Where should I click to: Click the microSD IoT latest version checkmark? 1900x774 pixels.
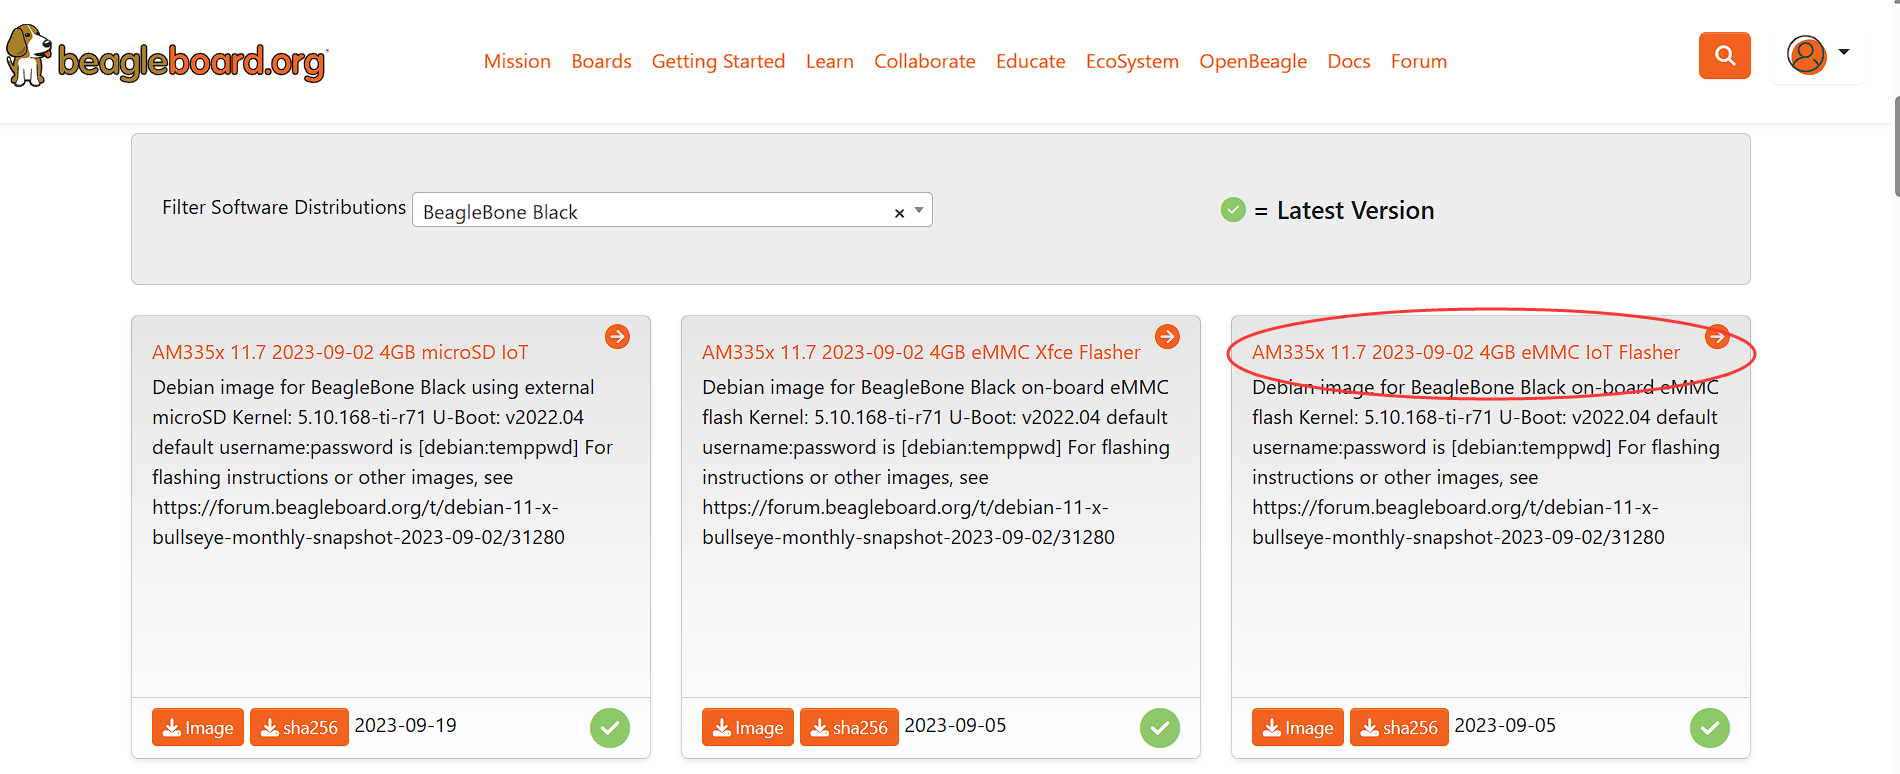click(610, 727)
